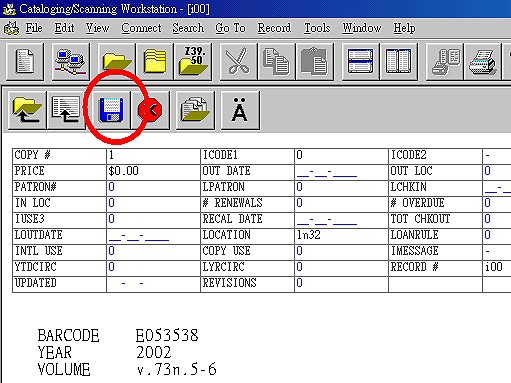The width and height of the screenshot is (511, 383).
Task: Click the Paste clipboard icon
Action: 315,61
